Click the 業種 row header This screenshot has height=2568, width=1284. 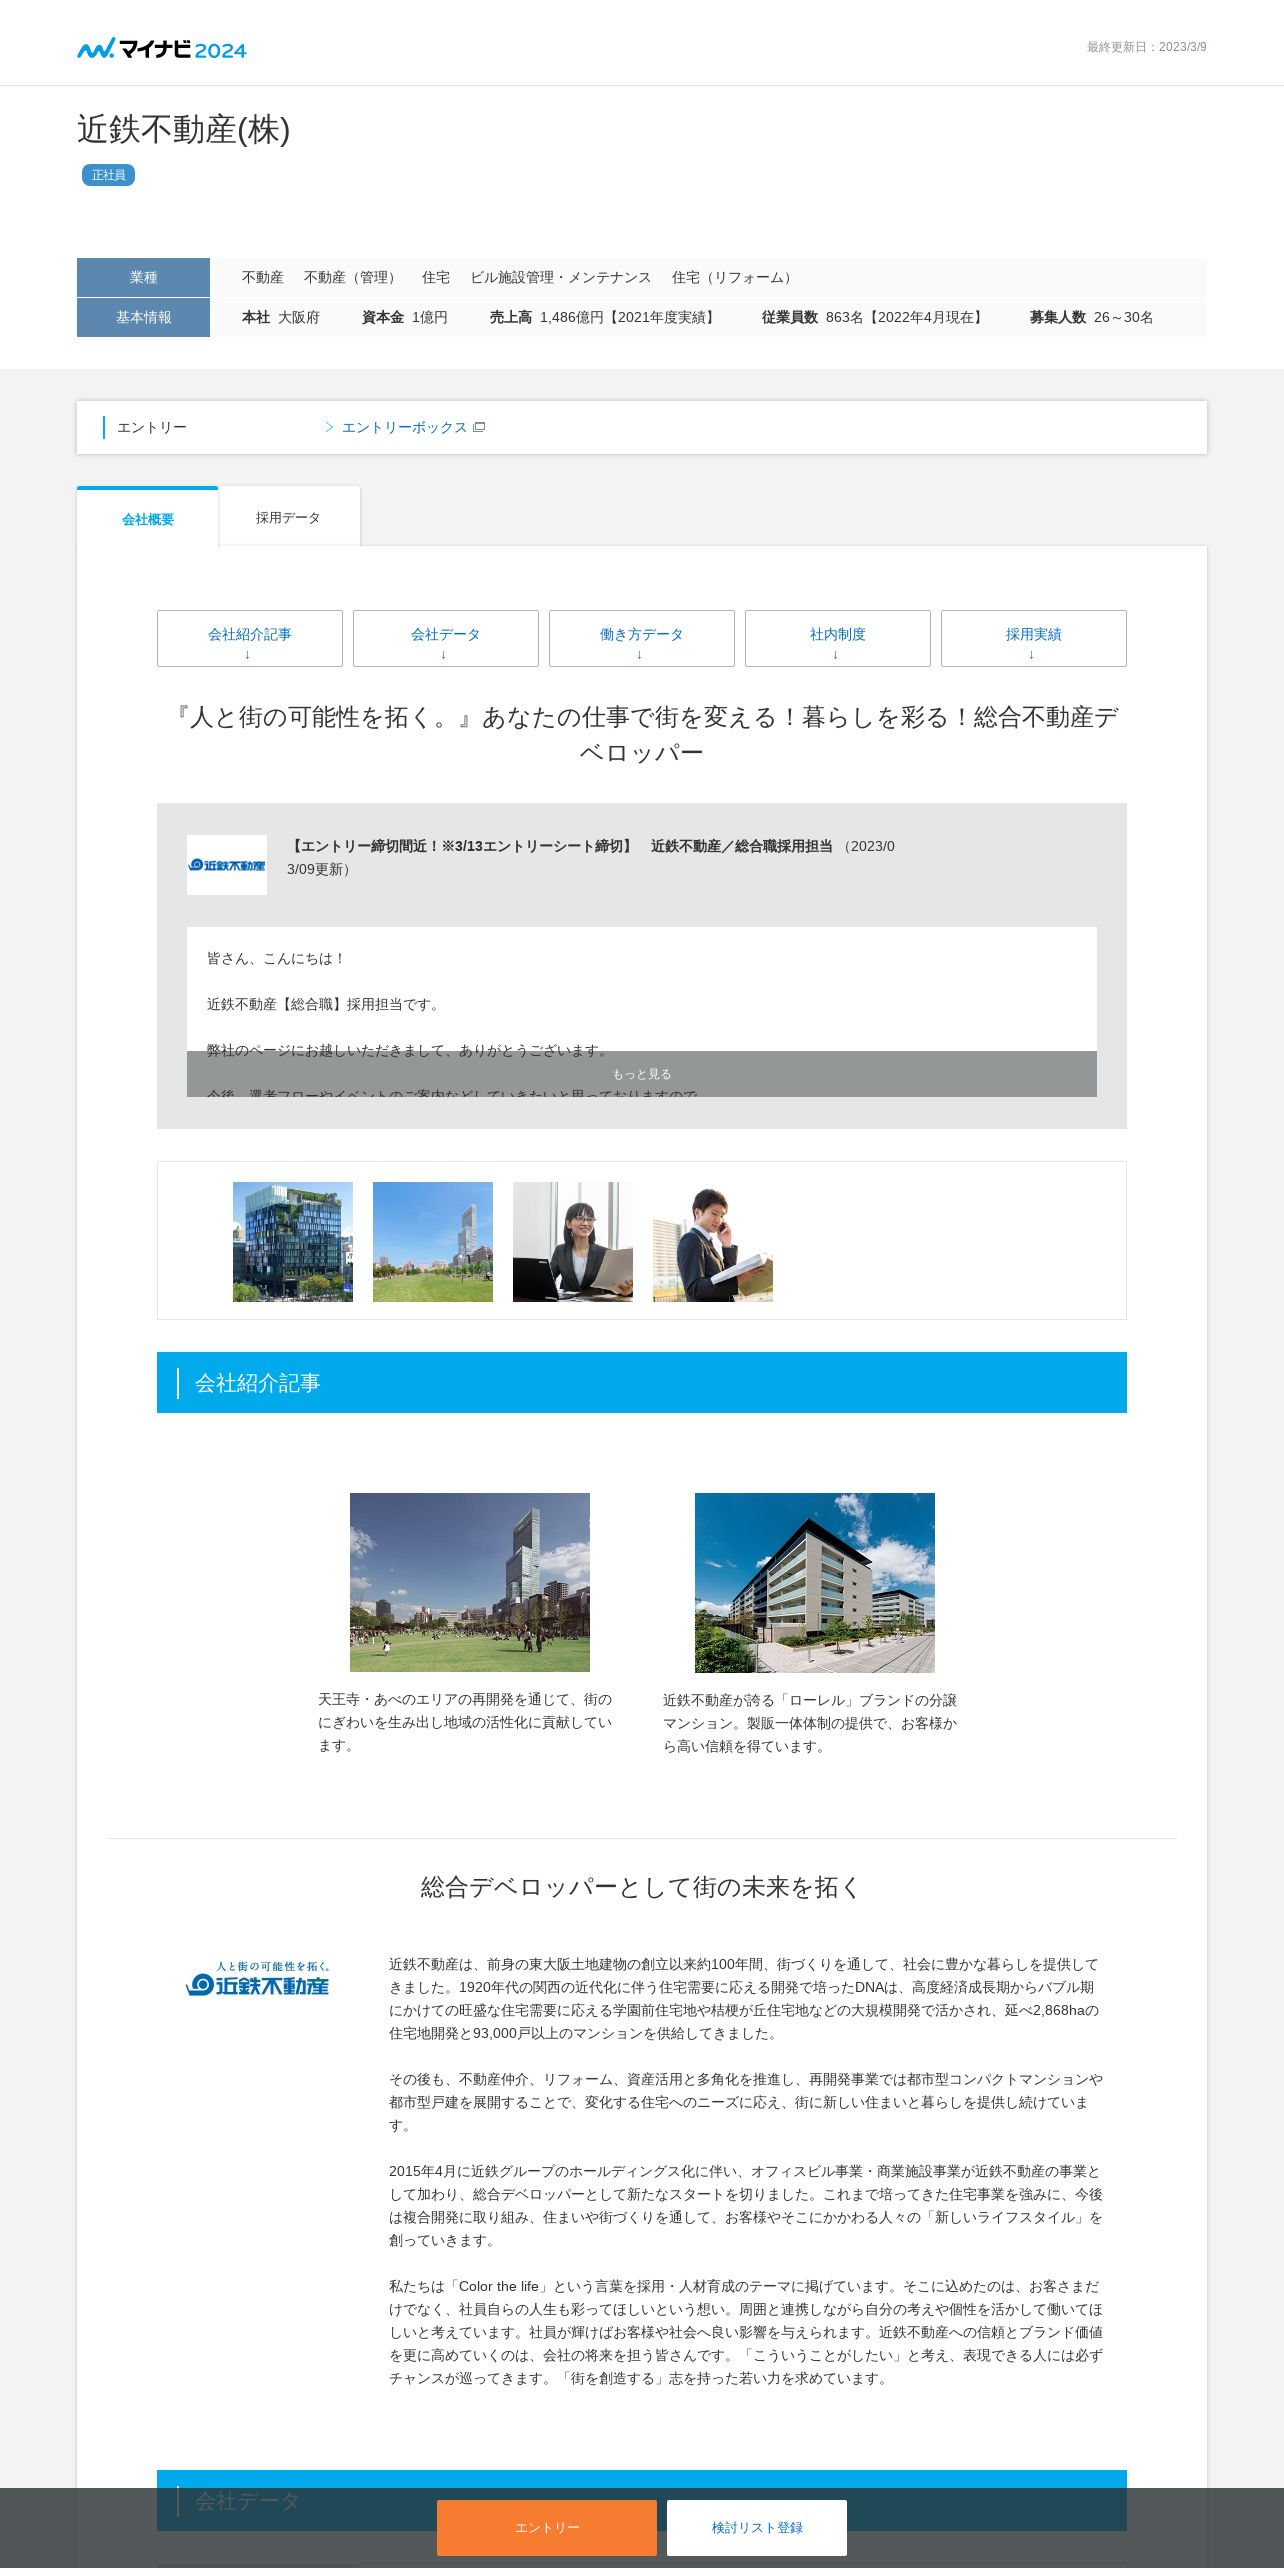tap(143, 277)
